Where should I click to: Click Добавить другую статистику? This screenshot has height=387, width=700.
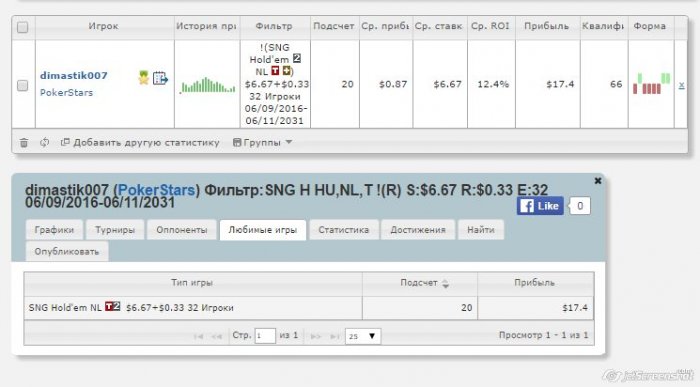(140, 142)
